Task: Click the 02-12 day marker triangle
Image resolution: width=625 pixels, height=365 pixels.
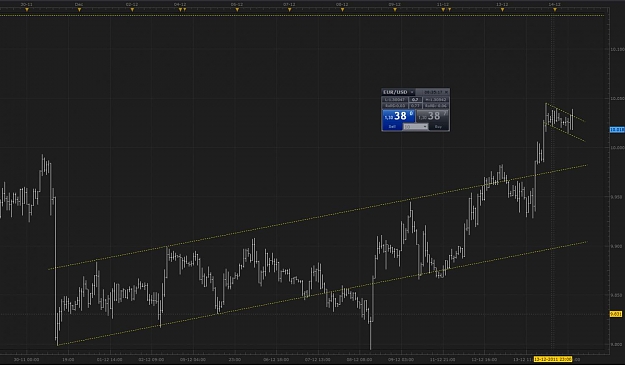Action: coord(132,10)
